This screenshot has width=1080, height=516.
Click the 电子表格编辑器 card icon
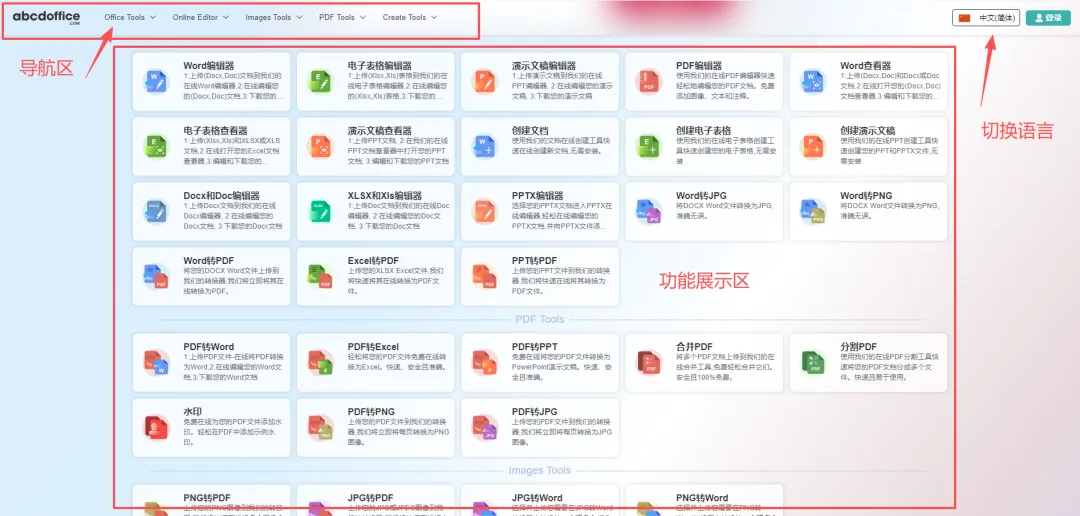pyautogui.click(x=320, y=81)
